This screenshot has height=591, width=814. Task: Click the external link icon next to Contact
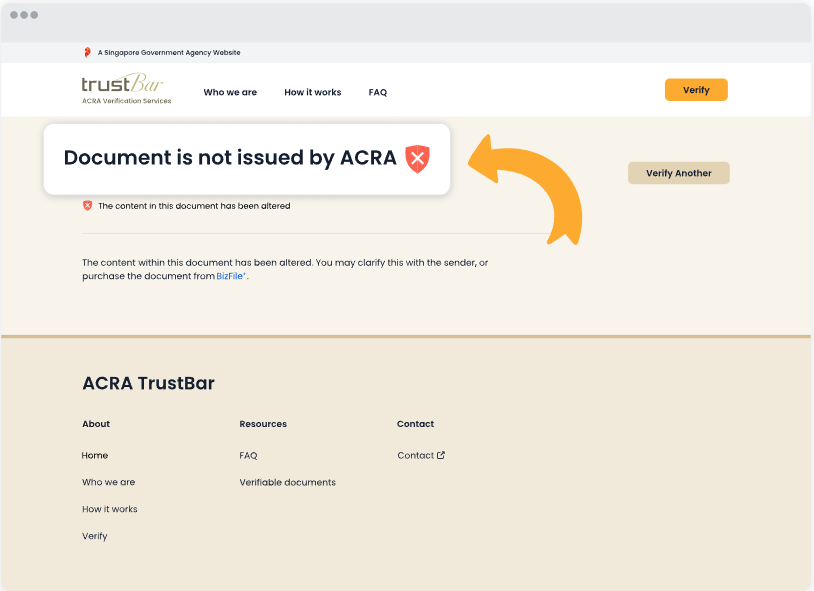pyautogui.click(x=441, y=455)
